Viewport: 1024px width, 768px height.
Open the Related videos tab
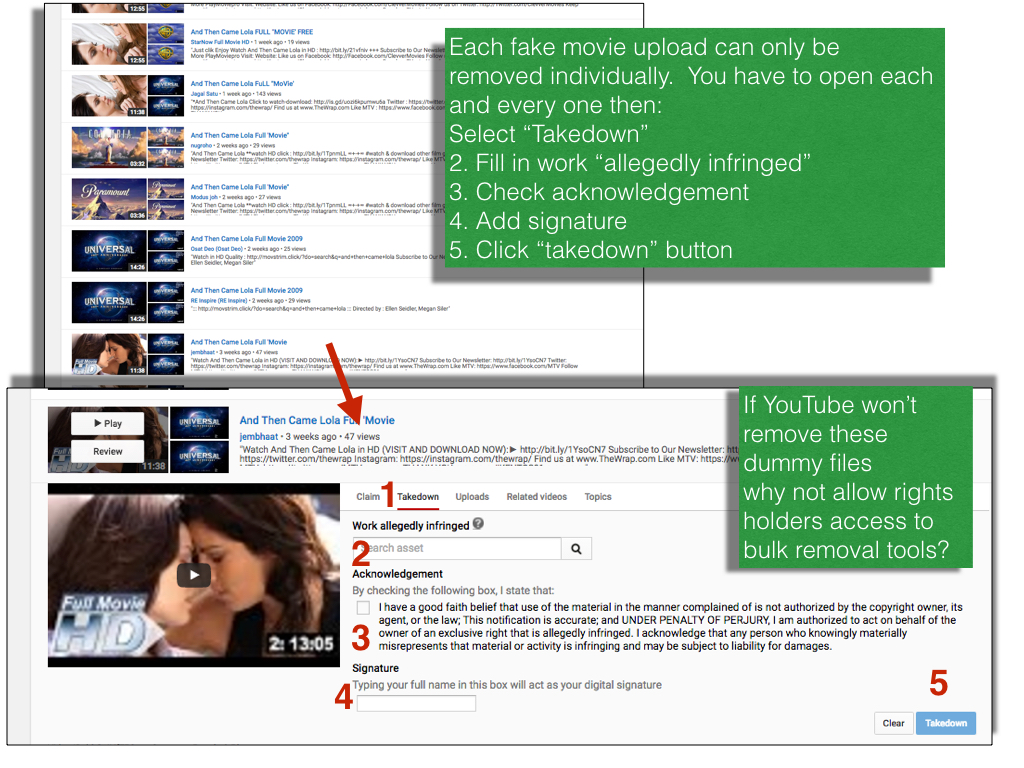537,497
